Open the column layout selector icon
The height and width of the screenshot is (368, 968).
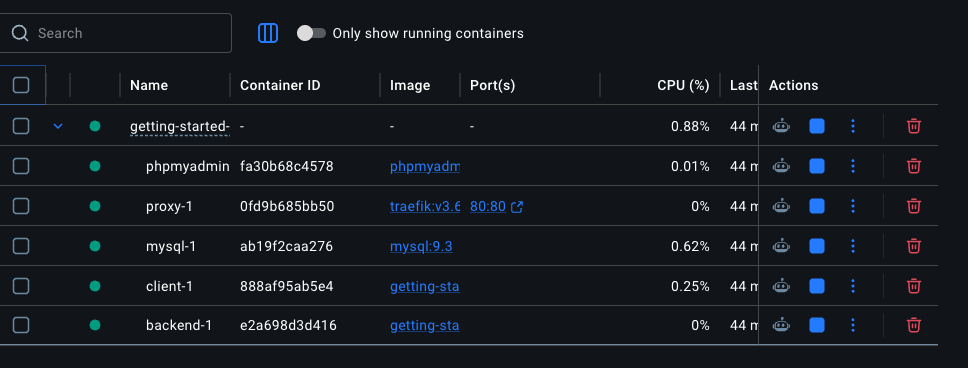(268, 33)
